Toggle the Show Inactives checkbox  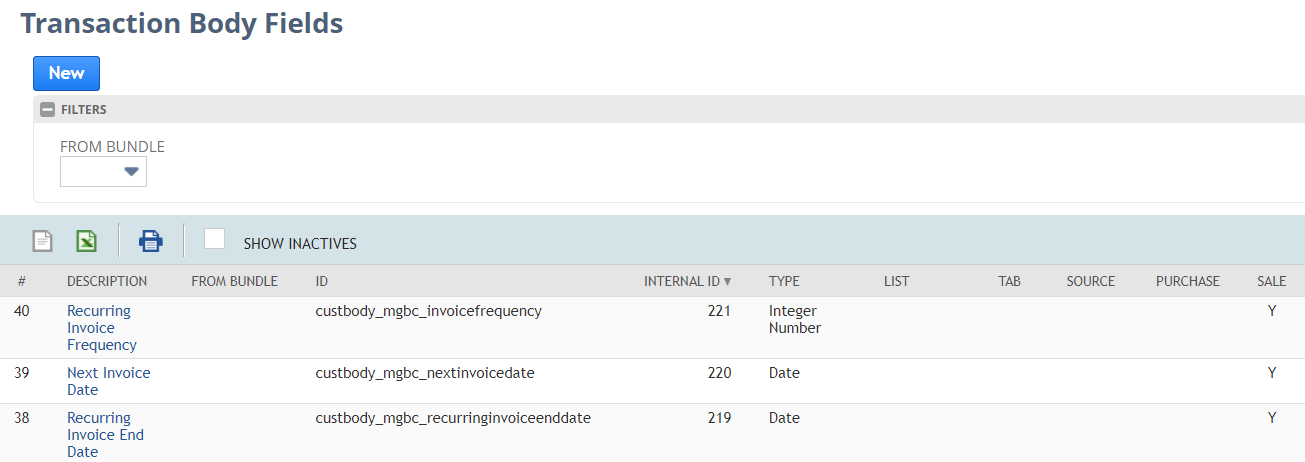point(214,239)
